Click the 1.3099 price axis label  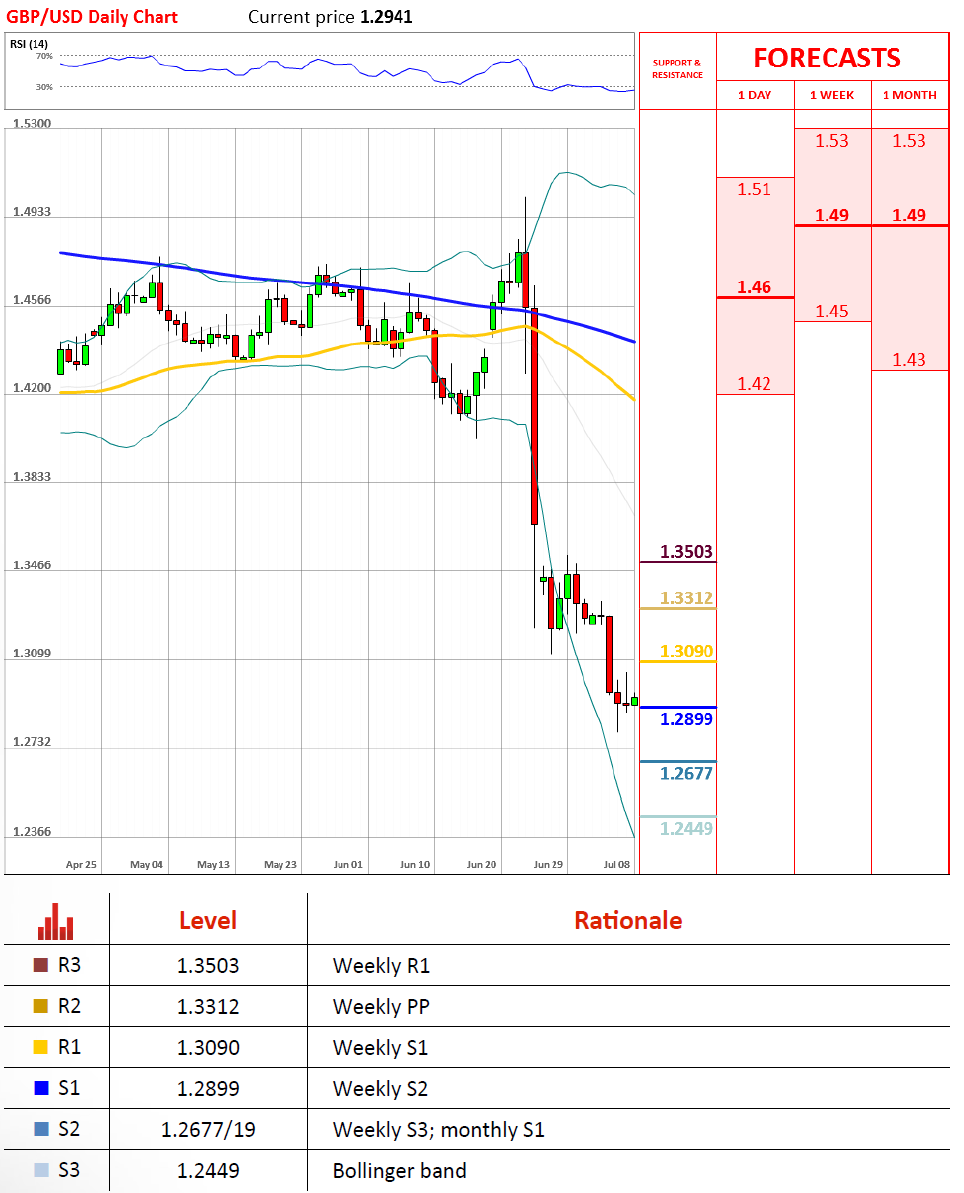(32, 654)
